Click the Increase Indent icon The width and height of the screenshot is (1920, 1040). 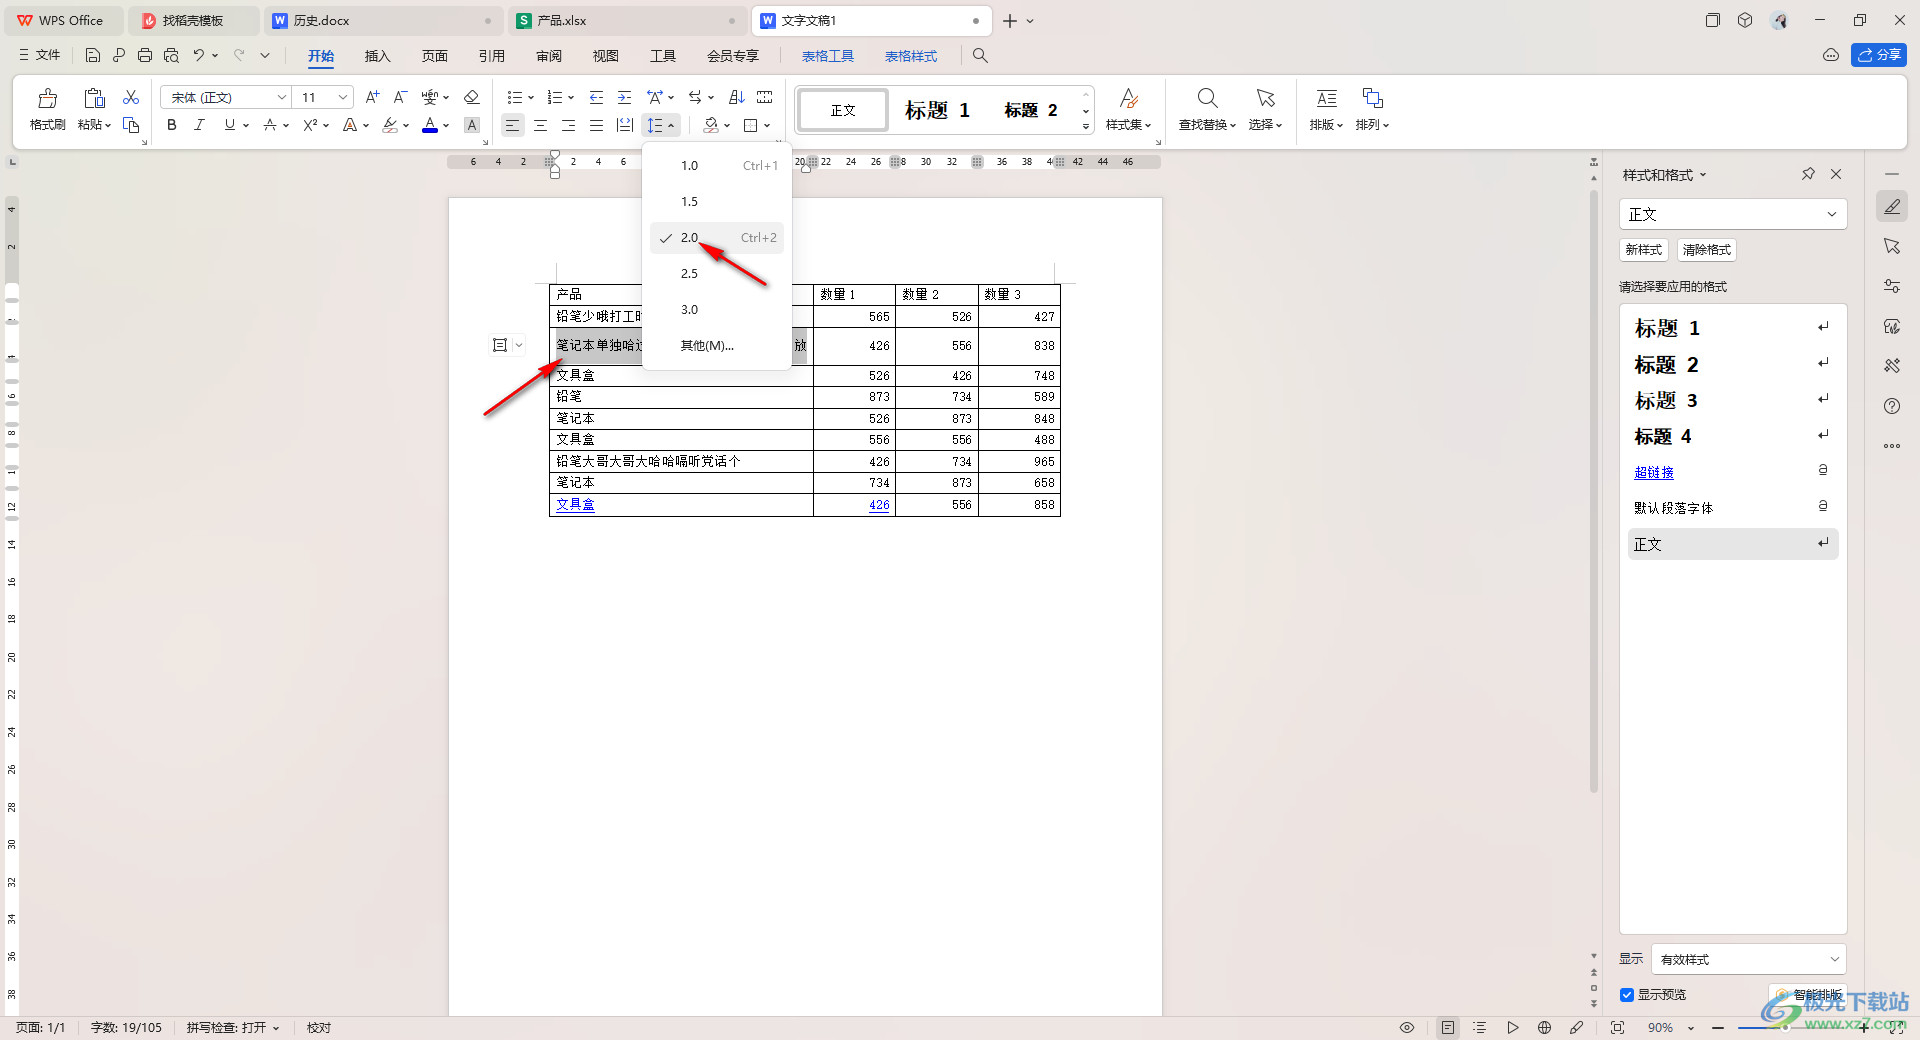coord(625,97)
